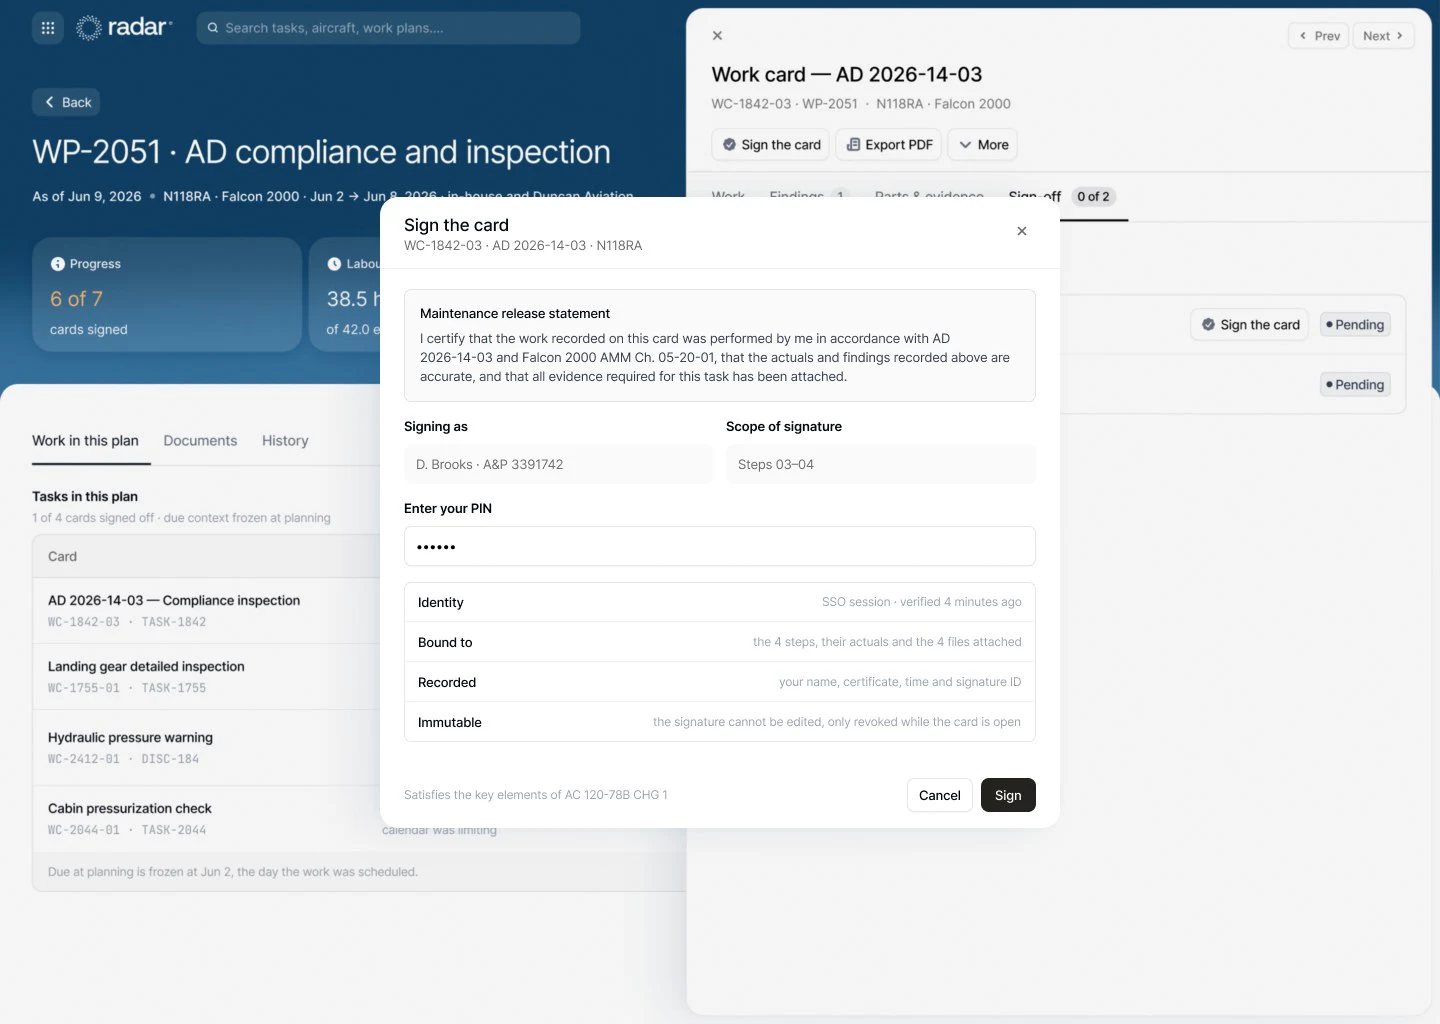Switch to Work in this plan tab
Viewport: 1440px width, 1024px height.
point(86,441)
